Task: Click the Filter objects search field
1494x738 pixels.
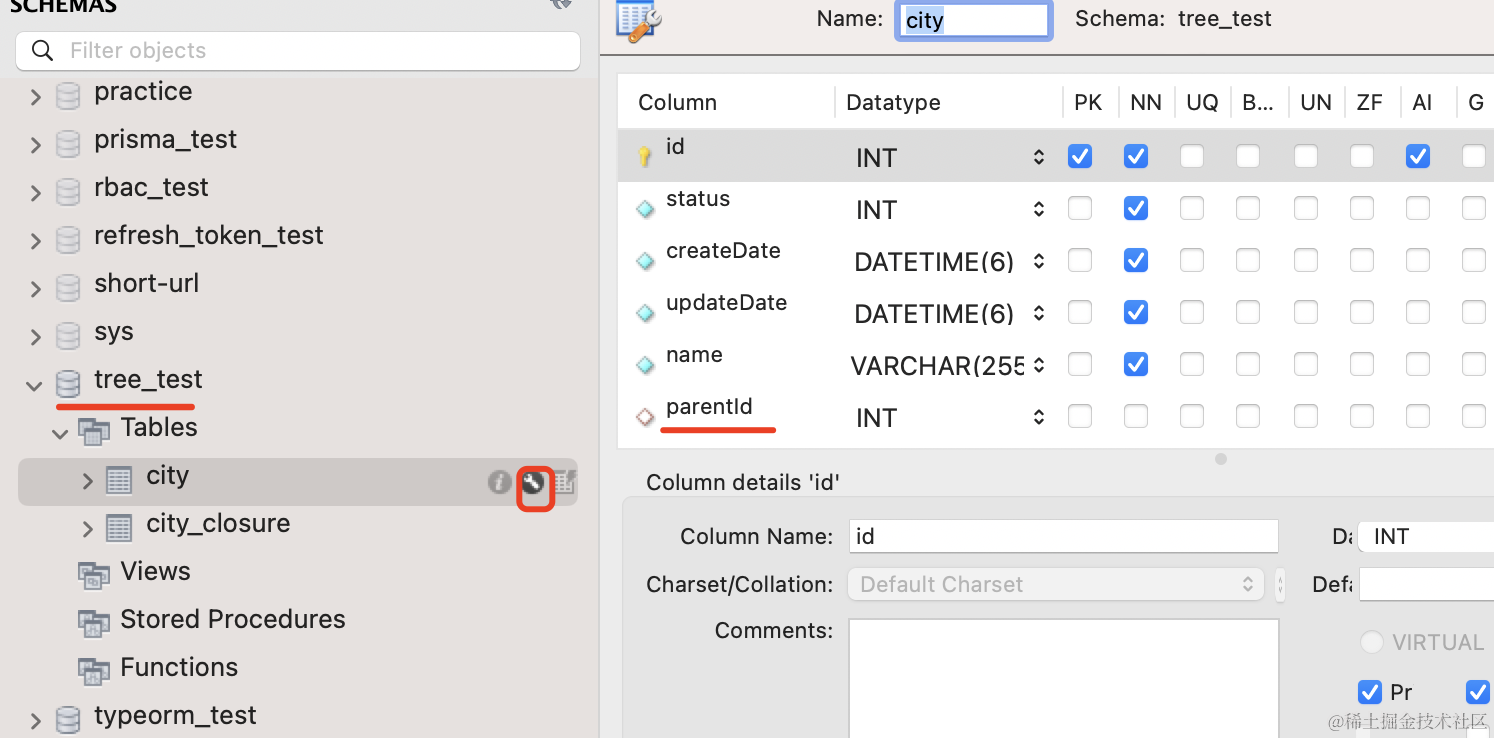Action: click(298, 51)
